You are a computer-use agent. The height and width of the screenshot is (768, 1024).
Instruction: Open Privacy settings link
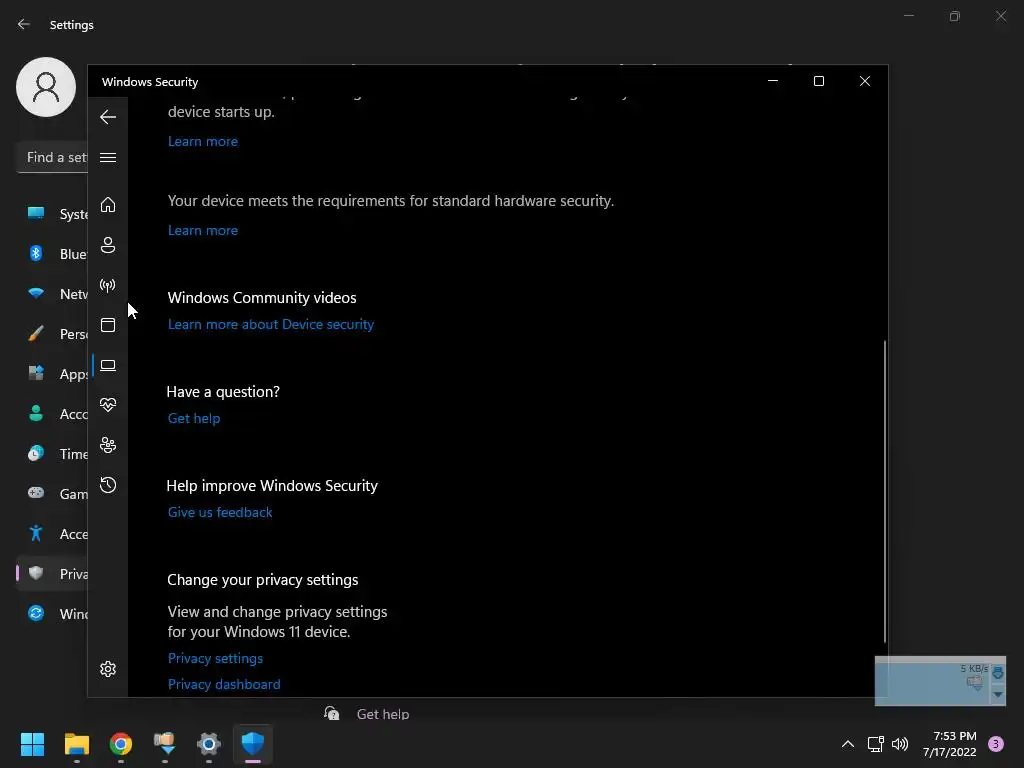point(215,658)
